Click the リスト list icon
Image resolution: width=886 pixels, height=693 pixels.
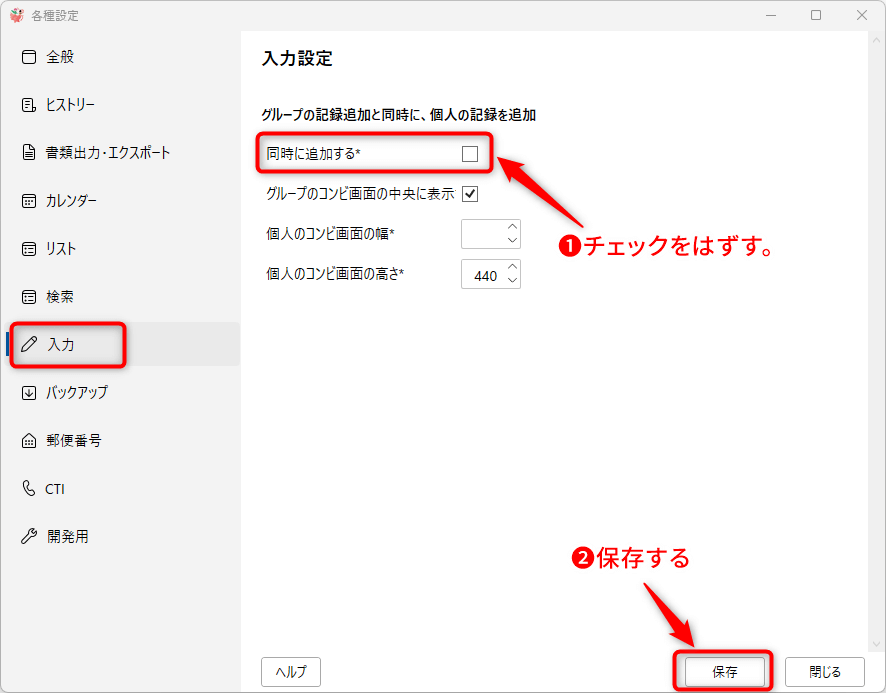point(29,249)
